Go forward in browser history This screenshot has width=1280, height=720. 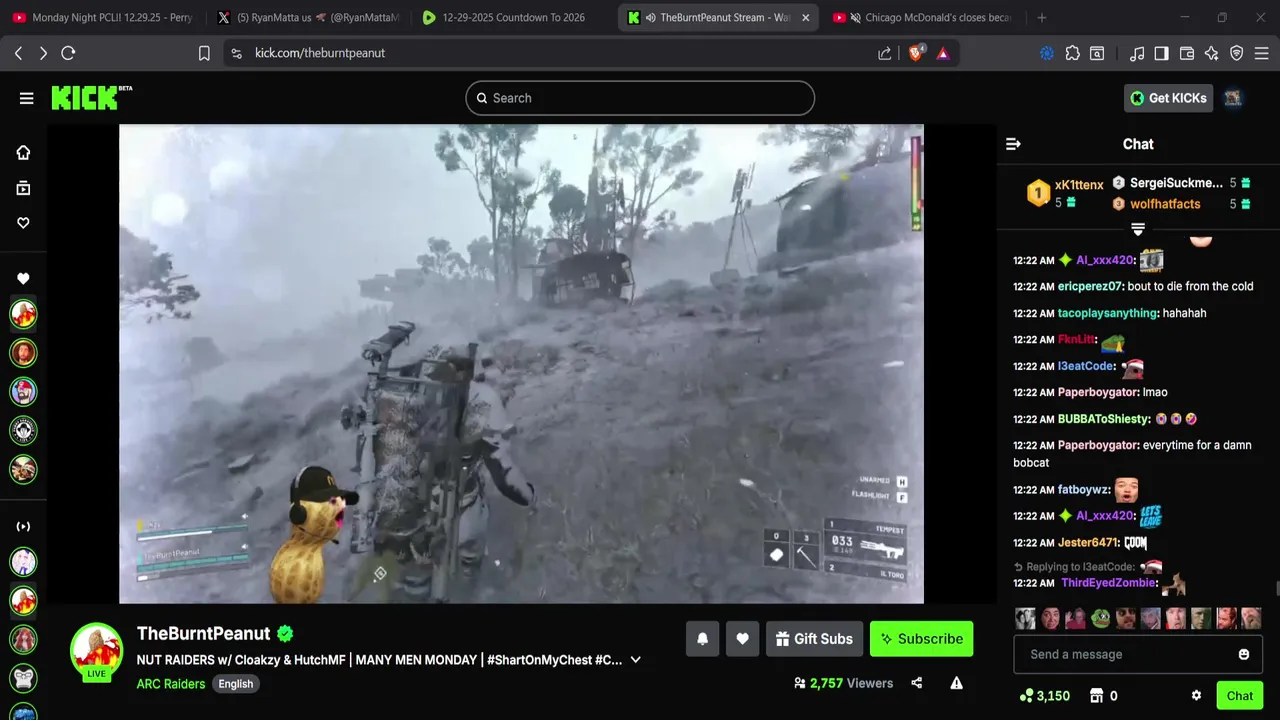(x=43, y=53)
